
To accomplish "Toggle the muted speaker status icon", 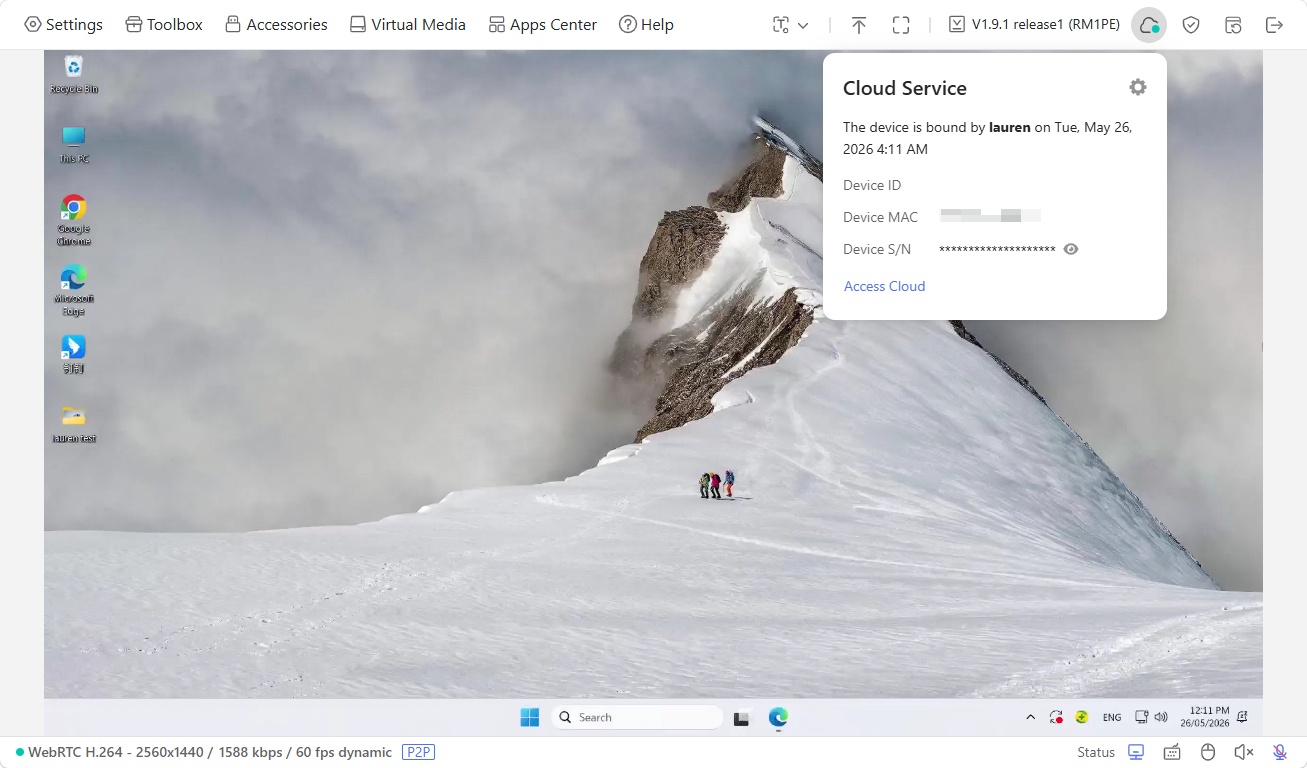I will tap(1244, 752).
